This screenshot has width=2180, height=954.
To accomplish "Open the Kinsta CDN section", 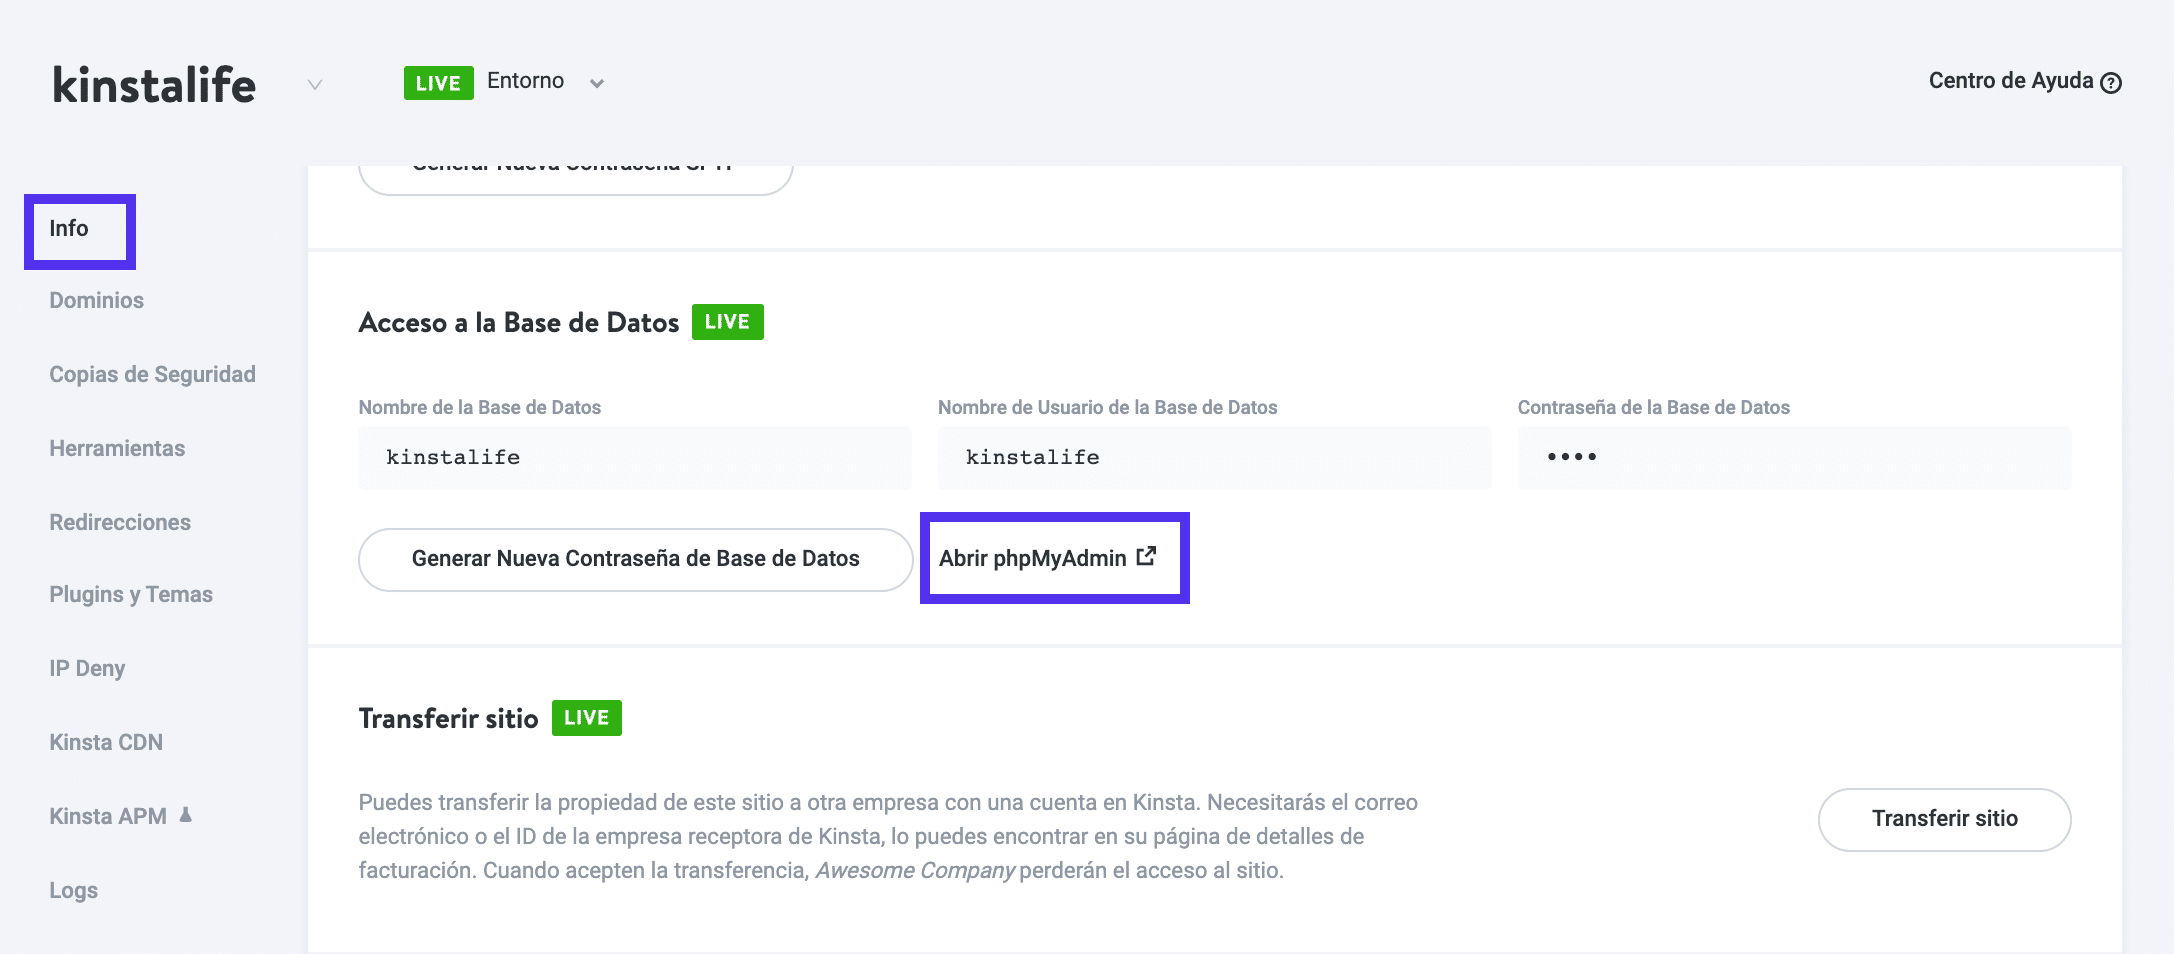I will click(106, 743).
